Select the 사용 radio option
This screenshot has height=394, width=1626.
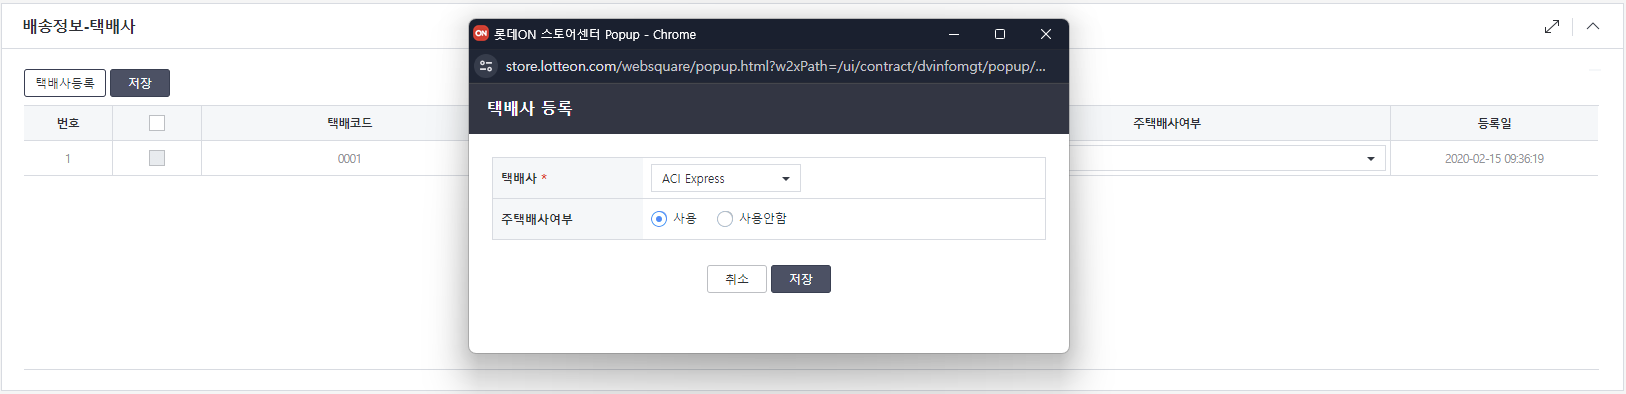pyautogui.click(x=659, y=219)
